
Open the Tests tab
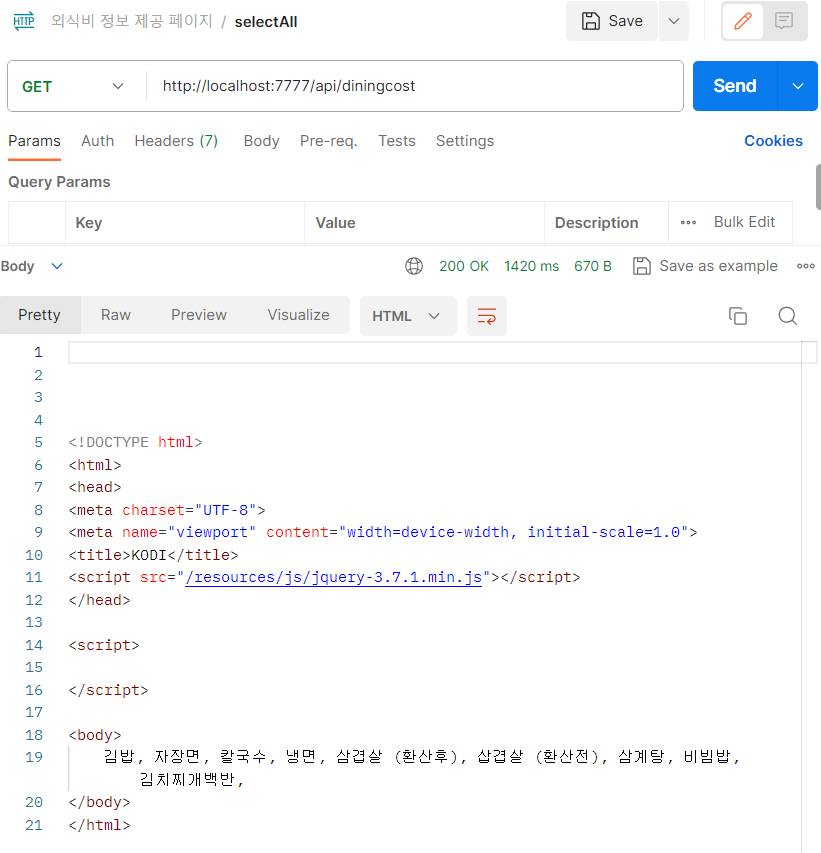click(x=397, y=141)
